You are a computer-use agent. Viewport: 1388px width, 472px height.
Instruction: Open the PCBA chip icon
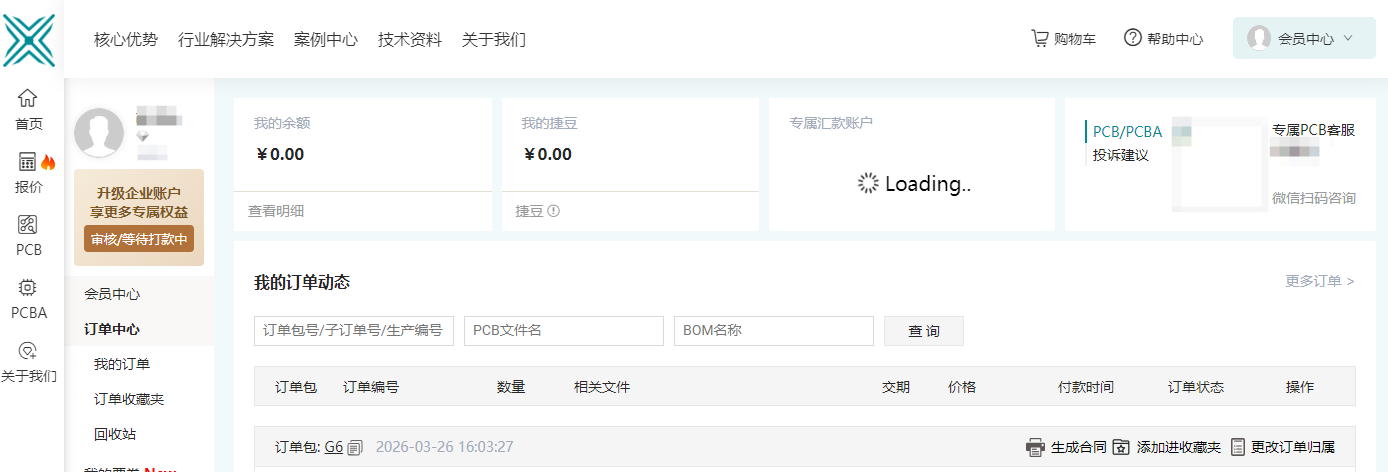tap(28, 288)
